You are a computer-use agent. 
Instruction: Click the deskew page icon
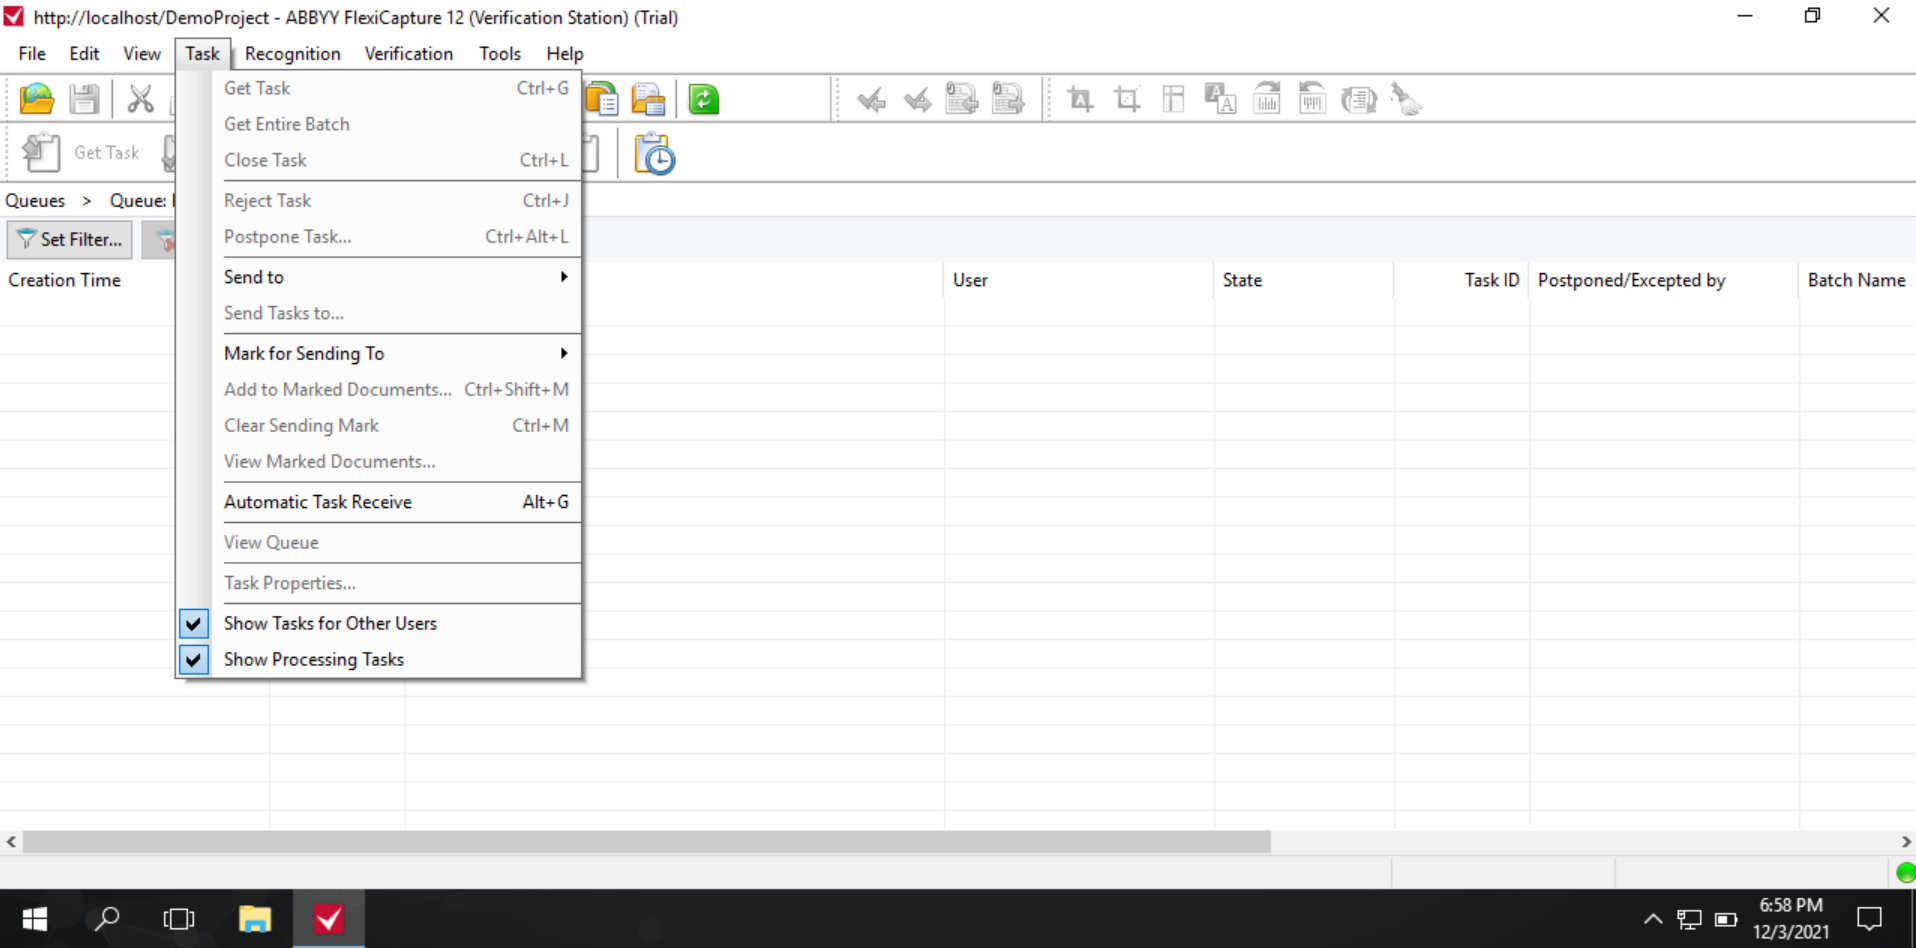click(1359, 99)
